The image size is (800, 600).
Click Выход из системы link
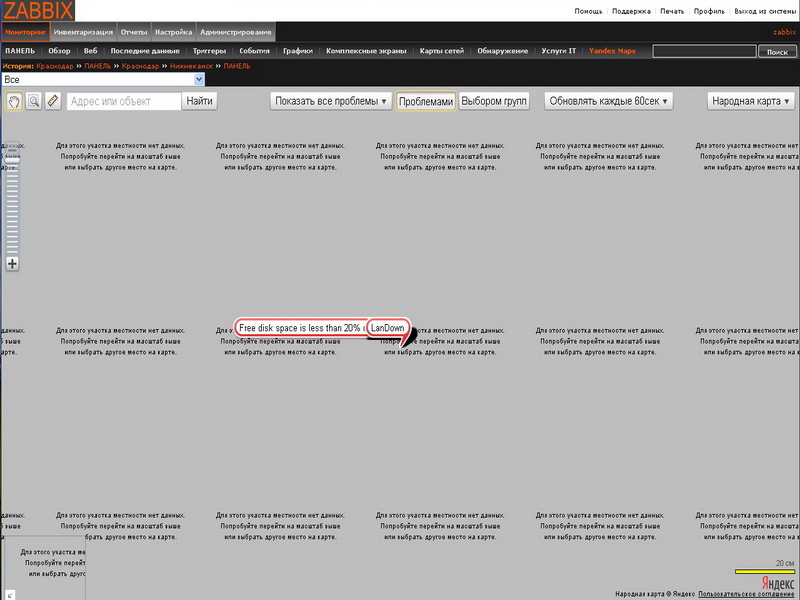[x=765, y=11]
